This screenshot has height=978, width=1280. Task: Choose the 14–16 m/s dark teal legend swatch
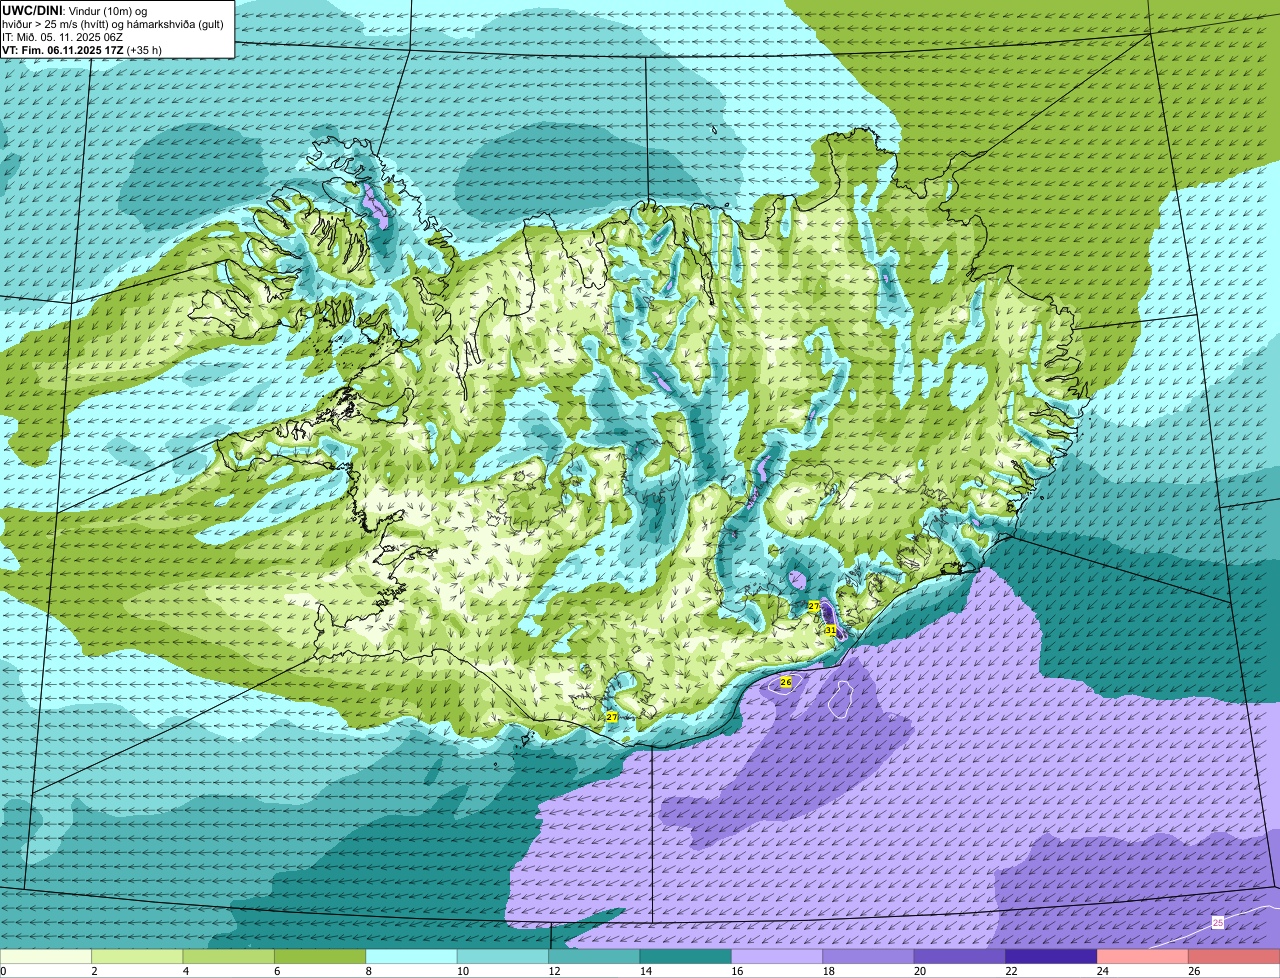(686, 957)
